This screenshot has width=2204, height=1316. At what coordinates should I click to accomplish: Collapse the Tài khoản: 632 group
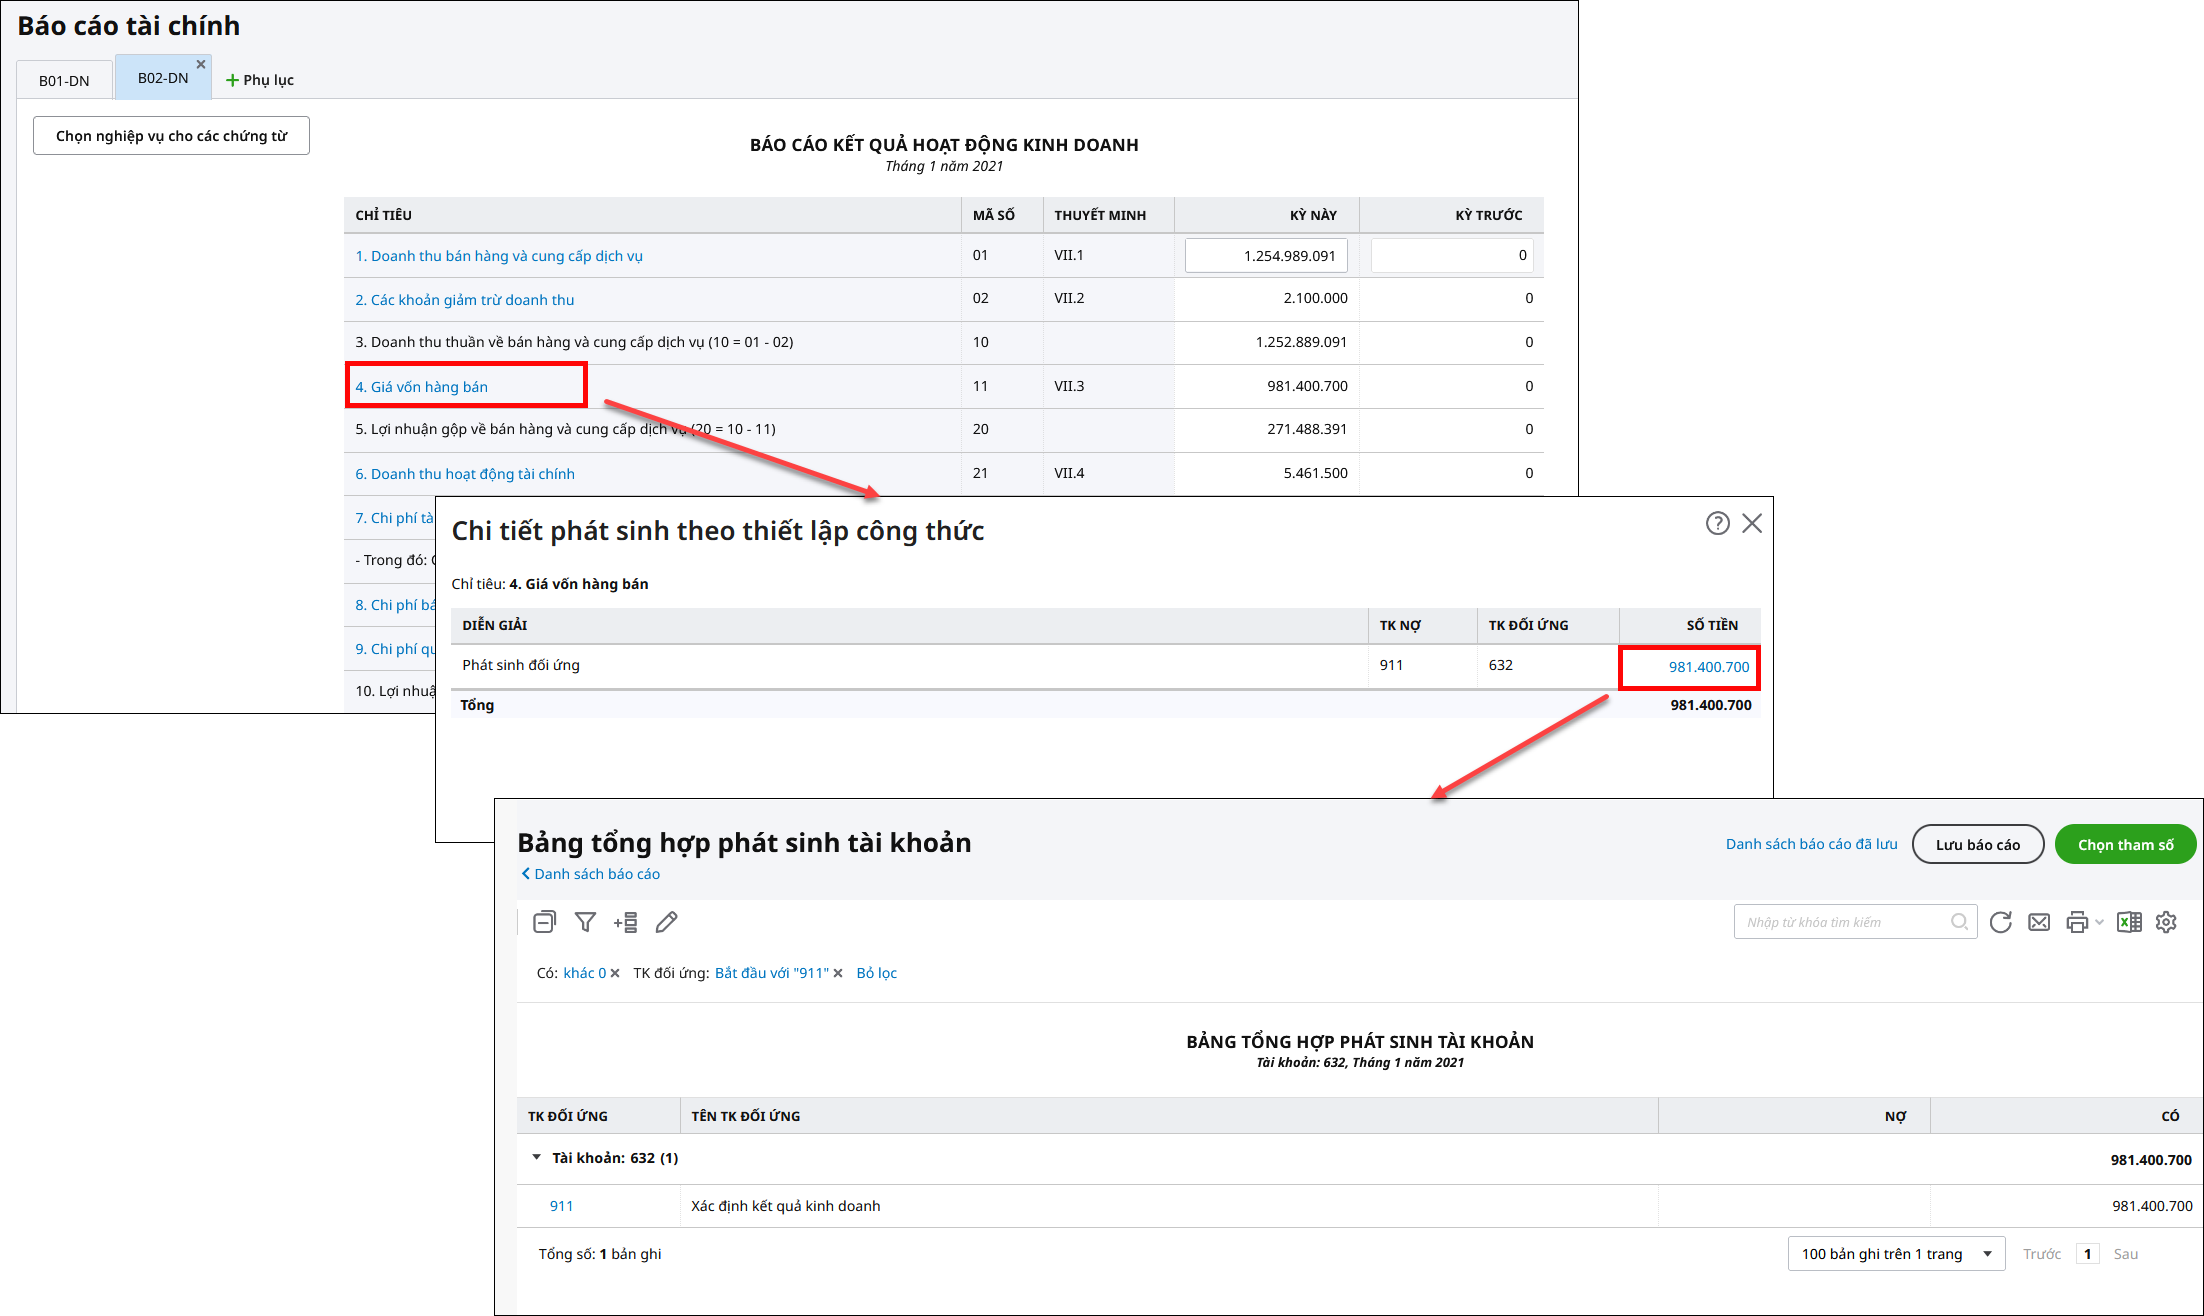click(x=537, y=1157)
